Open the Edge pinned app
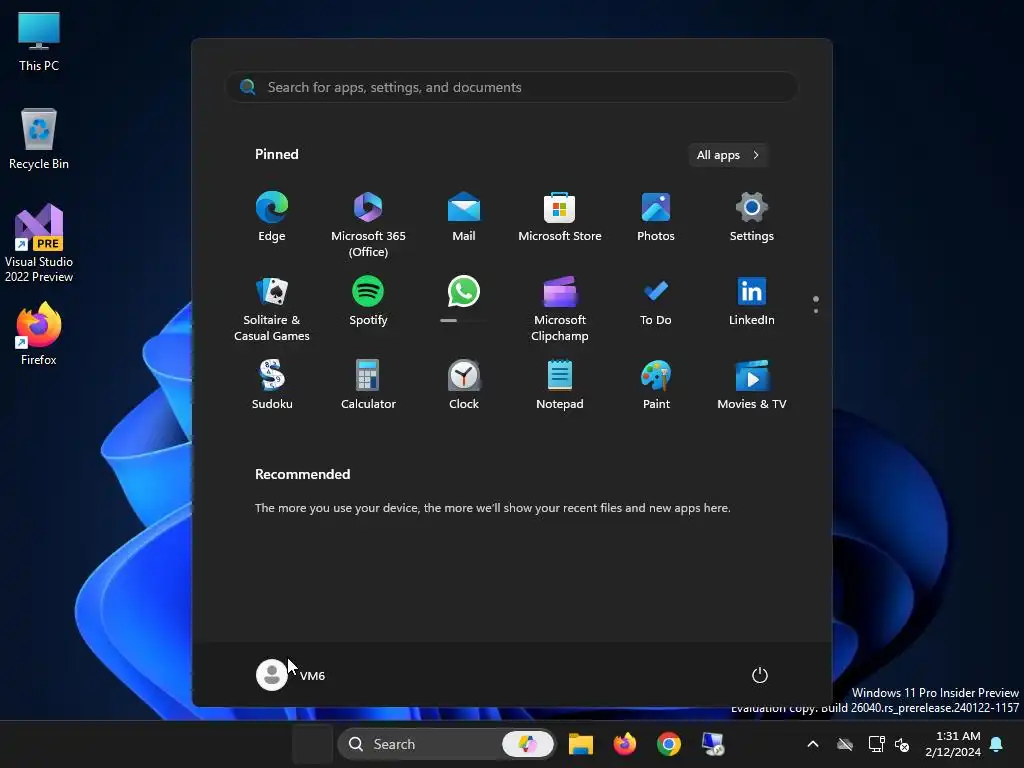The width and height of the screenshot is (1024, 768). click(272, 217)
